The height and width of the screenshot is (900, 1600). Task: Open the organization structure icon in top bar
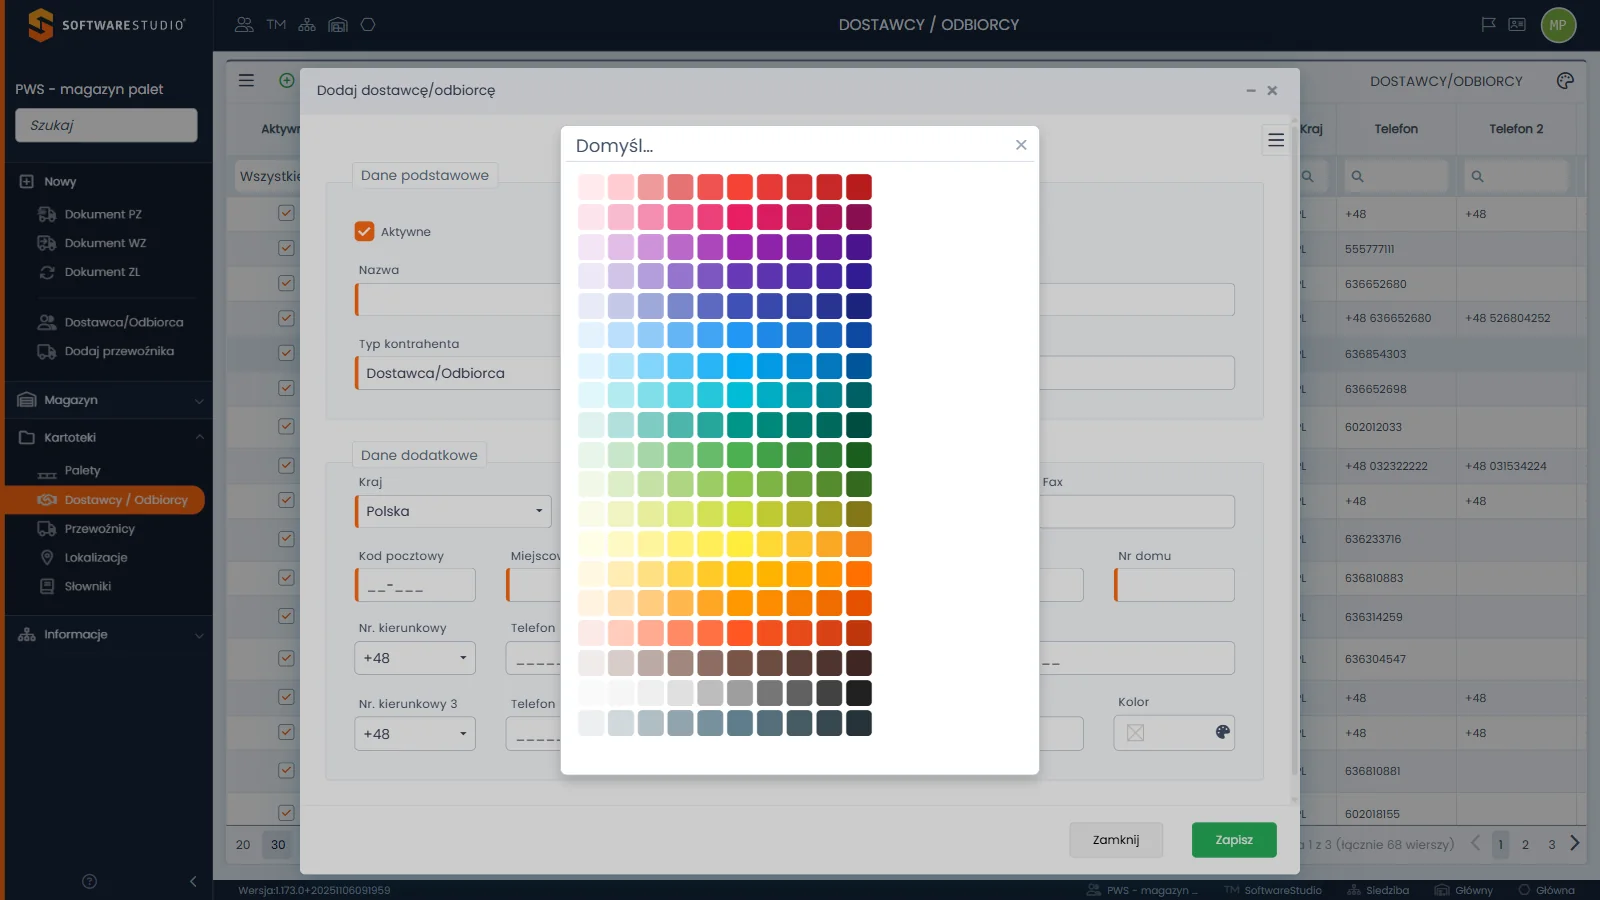click(x=307, y=25)
